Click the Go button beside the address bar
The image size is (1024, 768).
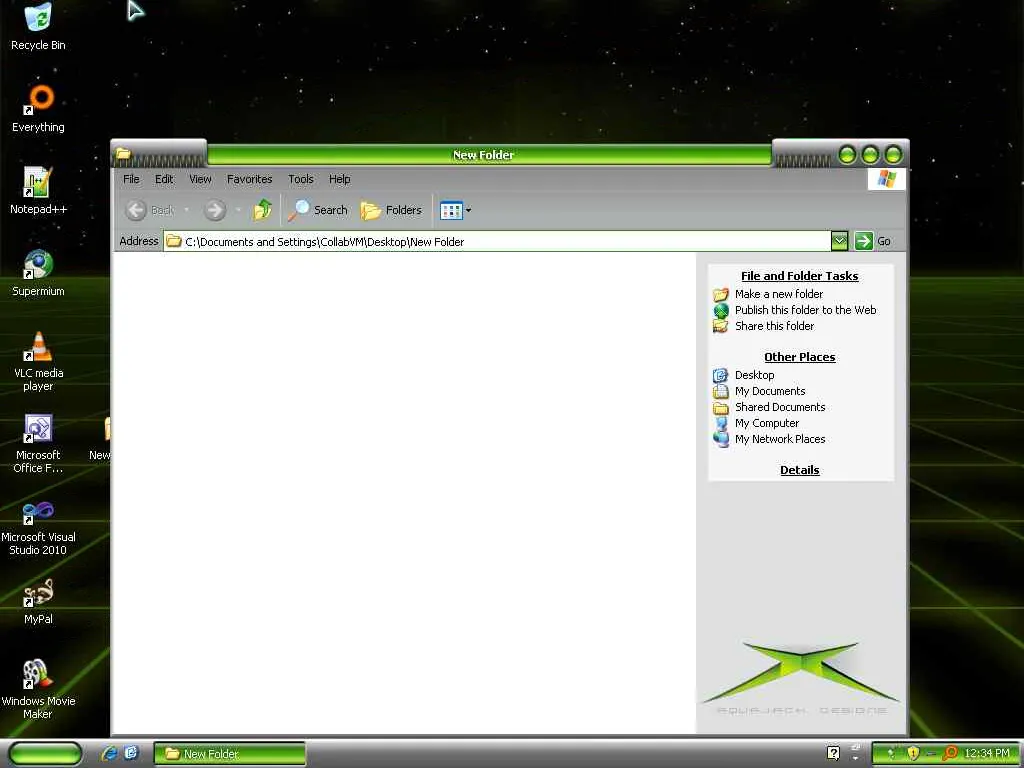(x=872, y=241)
